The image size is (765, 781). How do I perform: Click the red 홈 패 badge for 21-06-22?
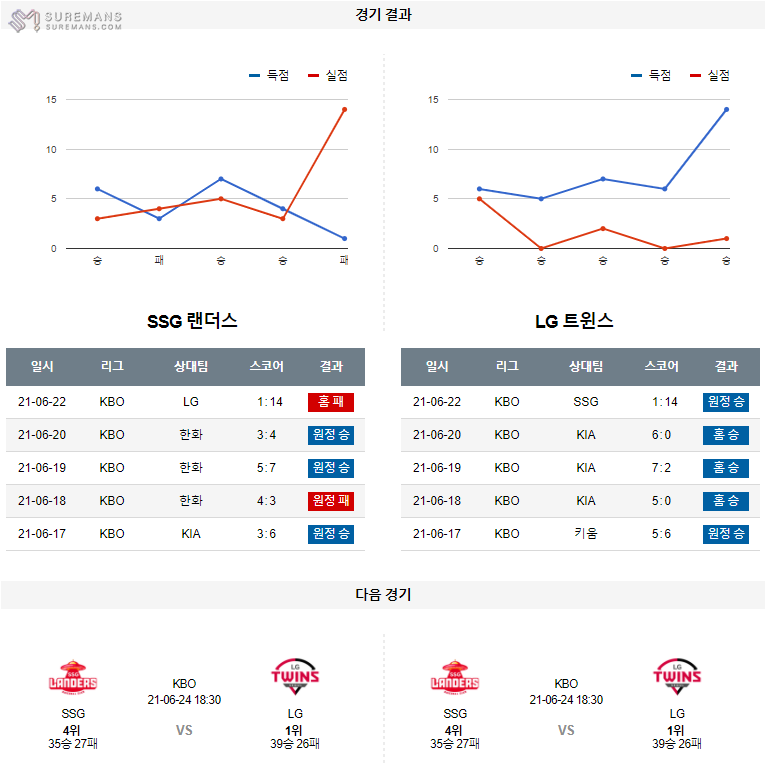coord(331,402)
